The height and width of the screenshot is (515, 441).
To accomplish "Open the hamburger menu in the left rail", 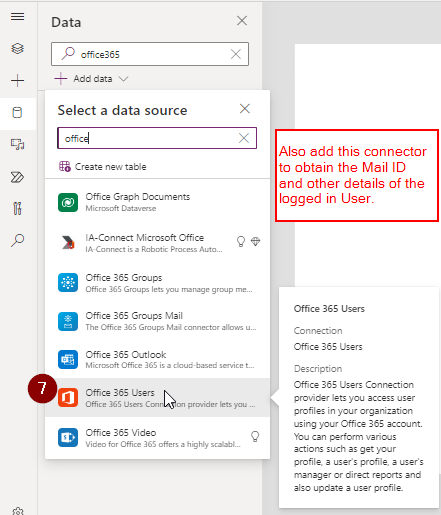I will (17, 16).
